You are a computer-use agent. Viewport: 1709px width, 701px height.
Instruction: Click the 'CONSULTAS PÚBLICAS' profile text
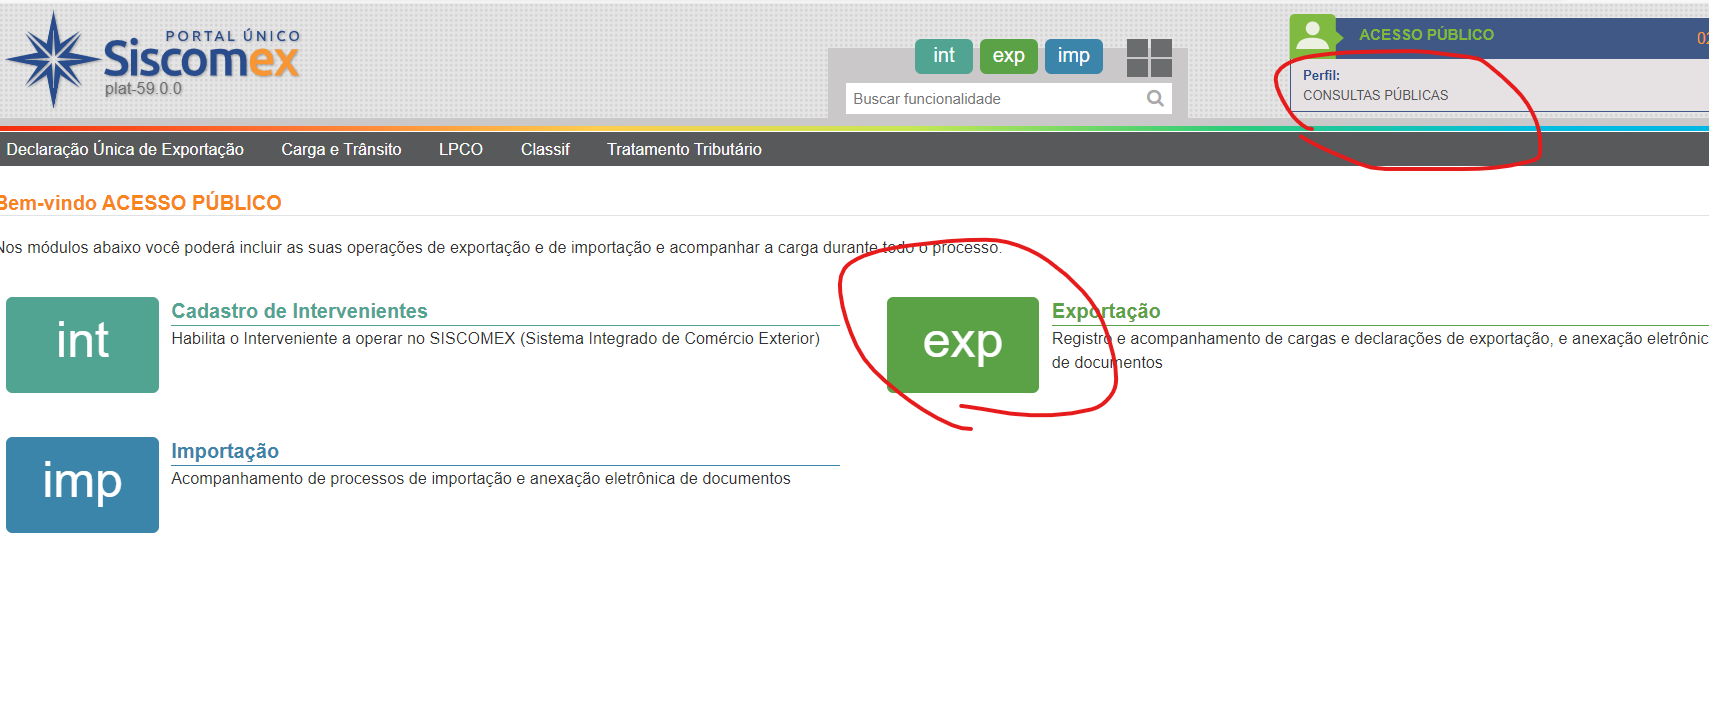[x=1375, y=95]
